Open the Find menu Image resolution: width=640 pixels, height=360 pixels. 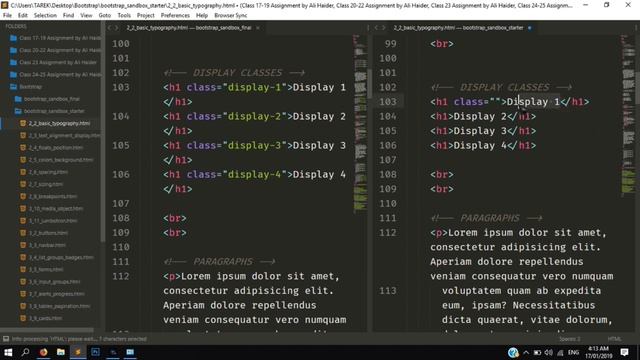coord(68,16)
